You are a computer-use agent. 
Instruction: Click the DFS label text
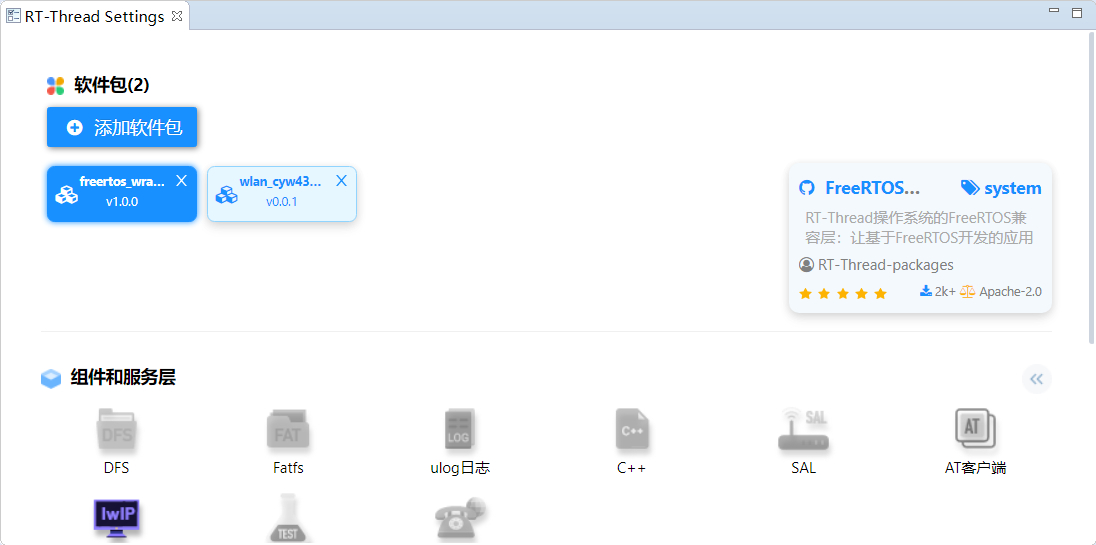(116, 468)
